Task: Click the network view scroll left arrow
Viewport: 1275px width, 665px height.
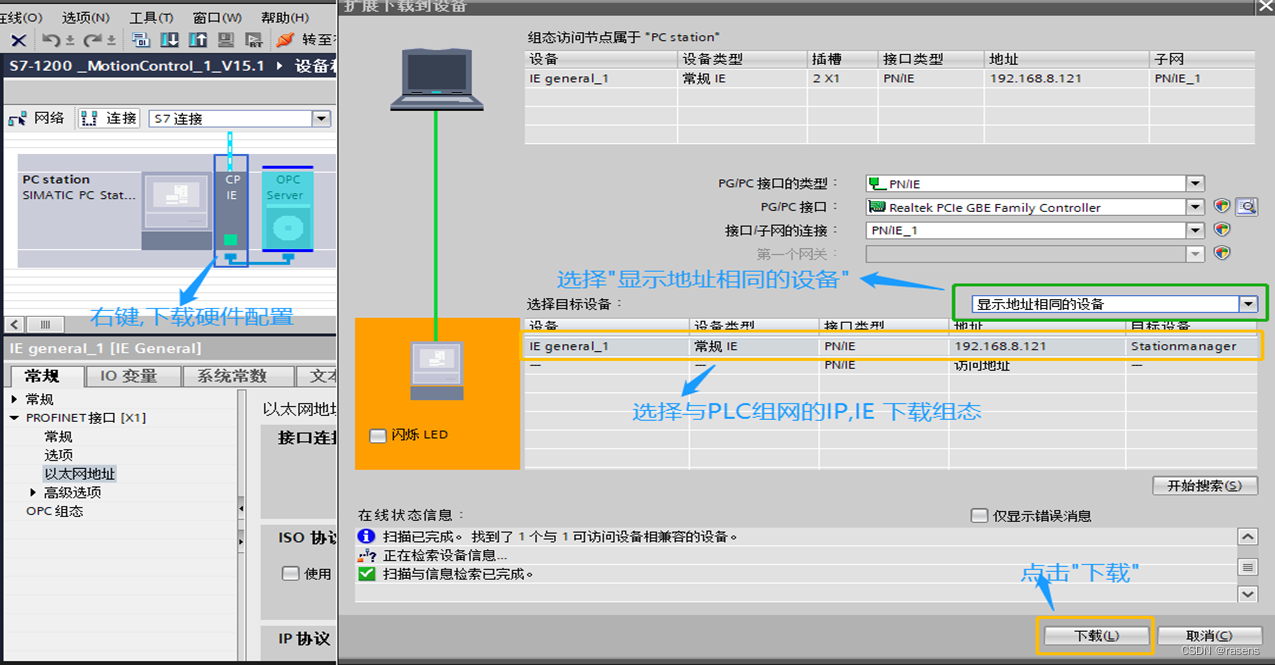Action: point(15,325)
